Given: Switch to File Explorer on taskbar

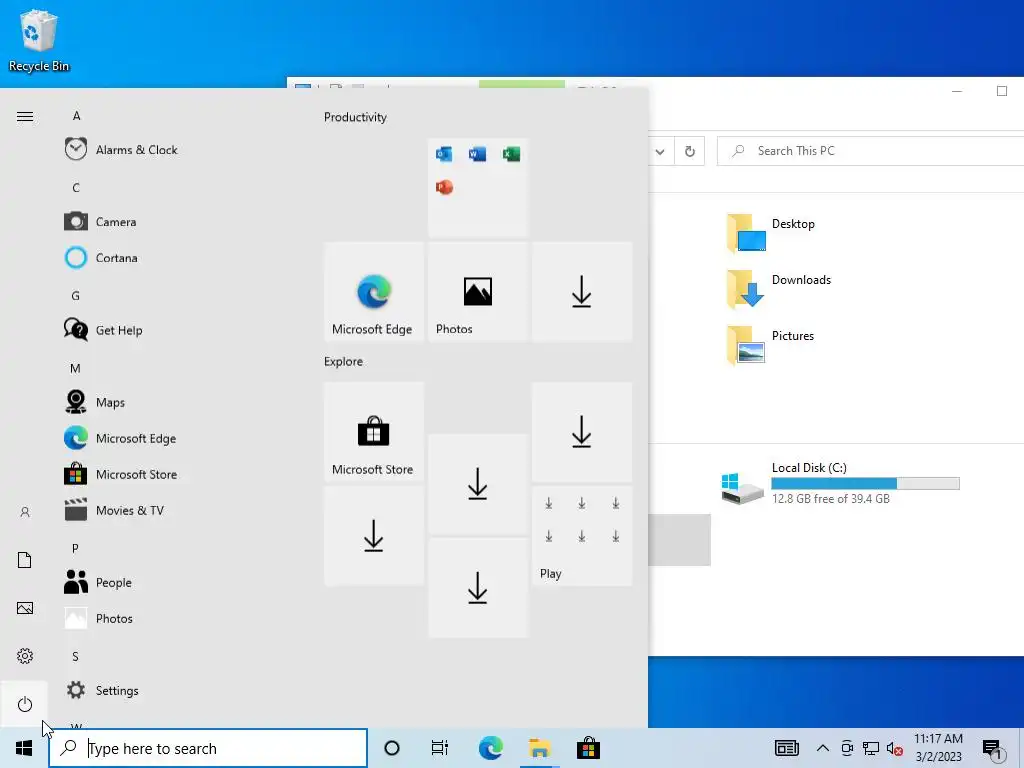Looking at the screenshot, I should pos(539,748).
